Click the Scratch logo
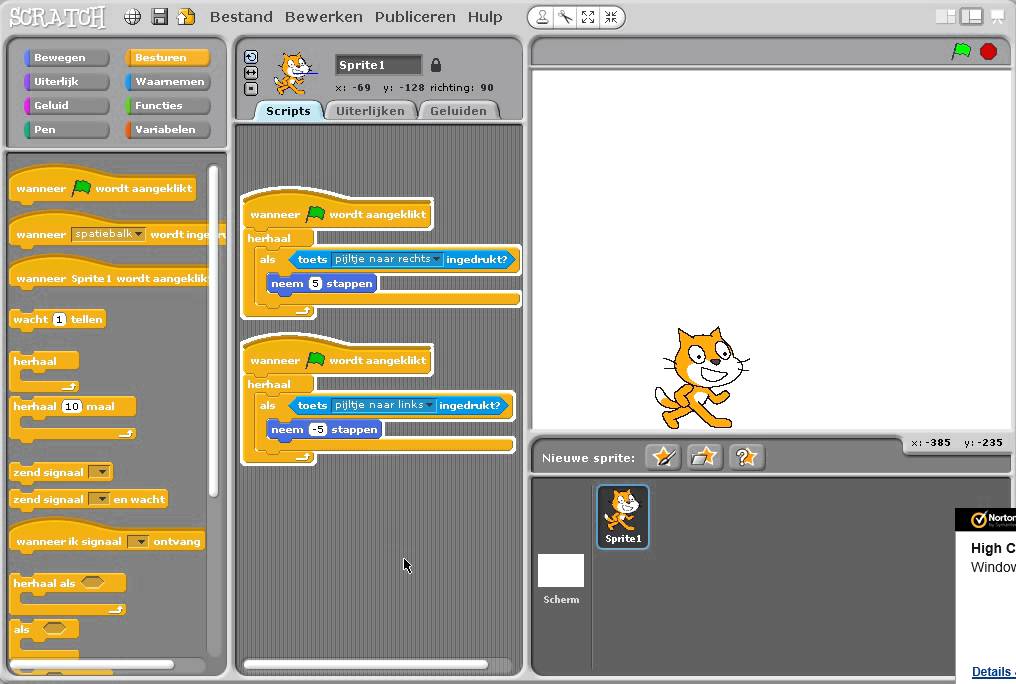This screenshot has width=1016, height=684. 57,17
